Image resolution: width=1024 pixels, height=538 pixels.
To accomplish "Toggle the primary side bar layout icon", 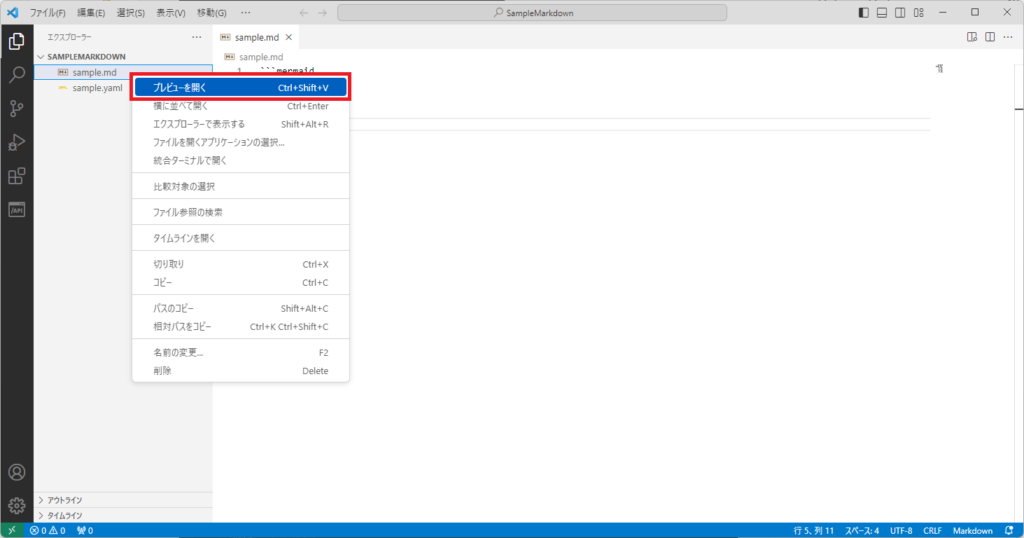I will click(863, 12).
